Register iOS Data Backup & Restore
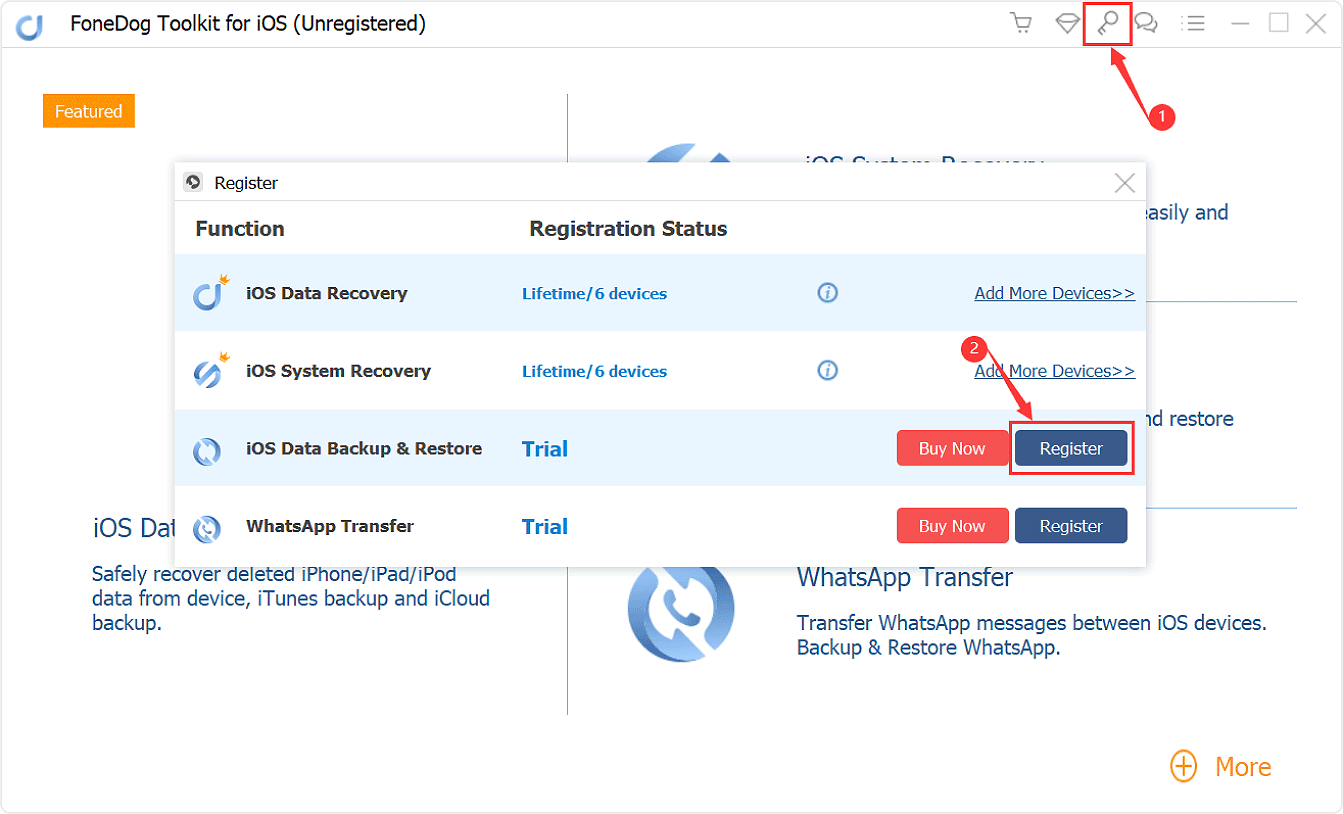Image resolution: width=1343 pixels, height=814 pixels. [1071, 448]
